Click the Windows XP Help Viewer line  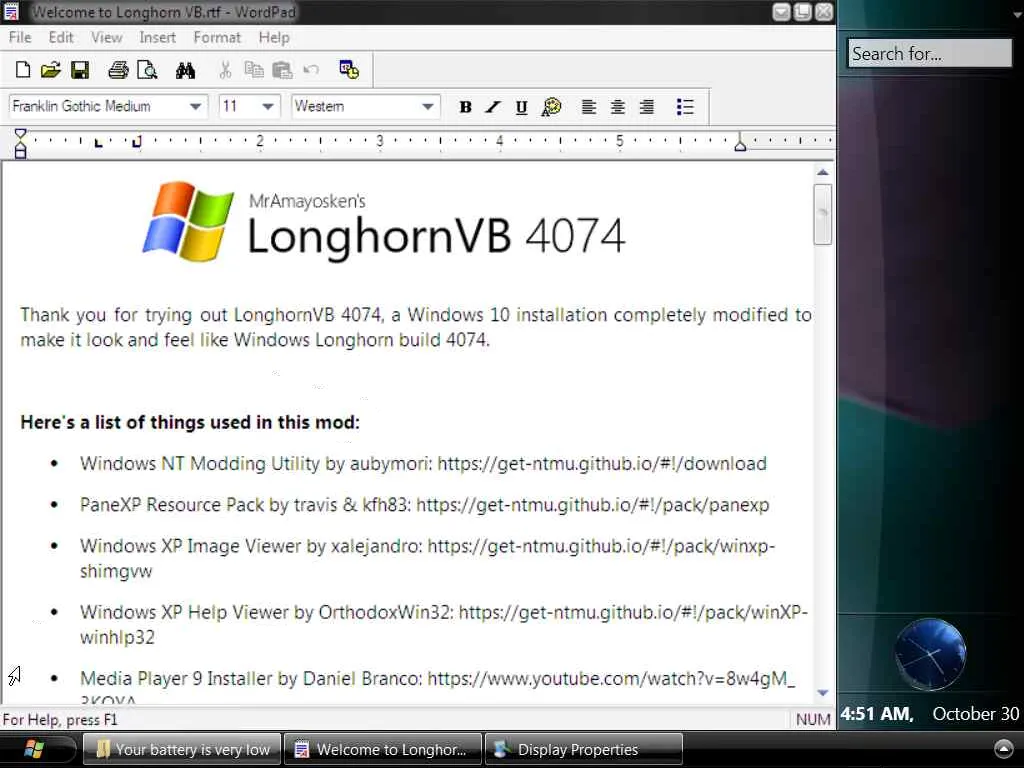[443, 624]
